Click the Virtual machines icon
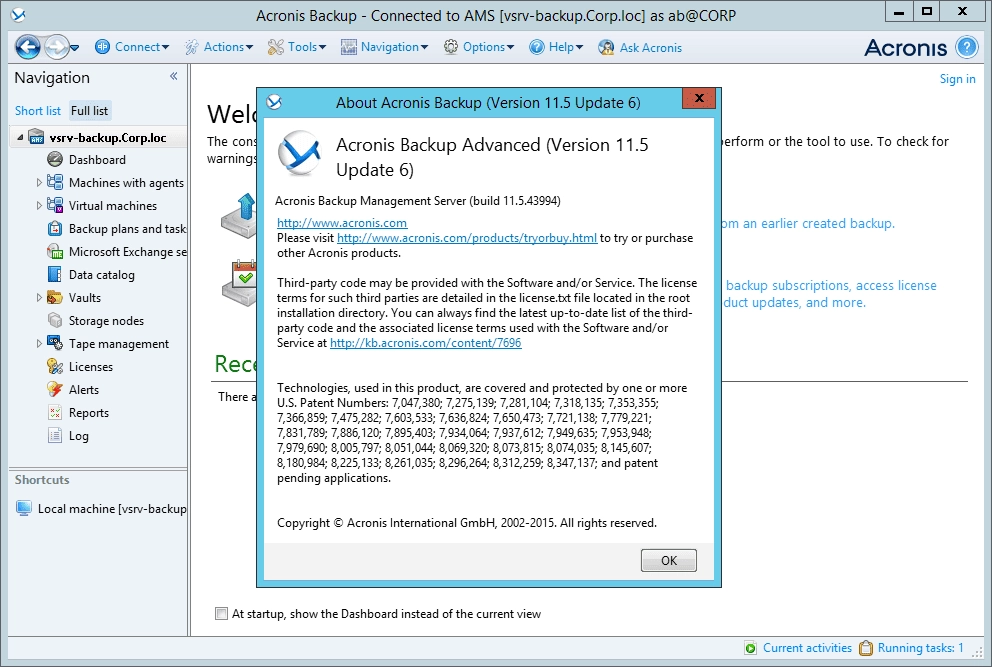 [x=55, y=205]
